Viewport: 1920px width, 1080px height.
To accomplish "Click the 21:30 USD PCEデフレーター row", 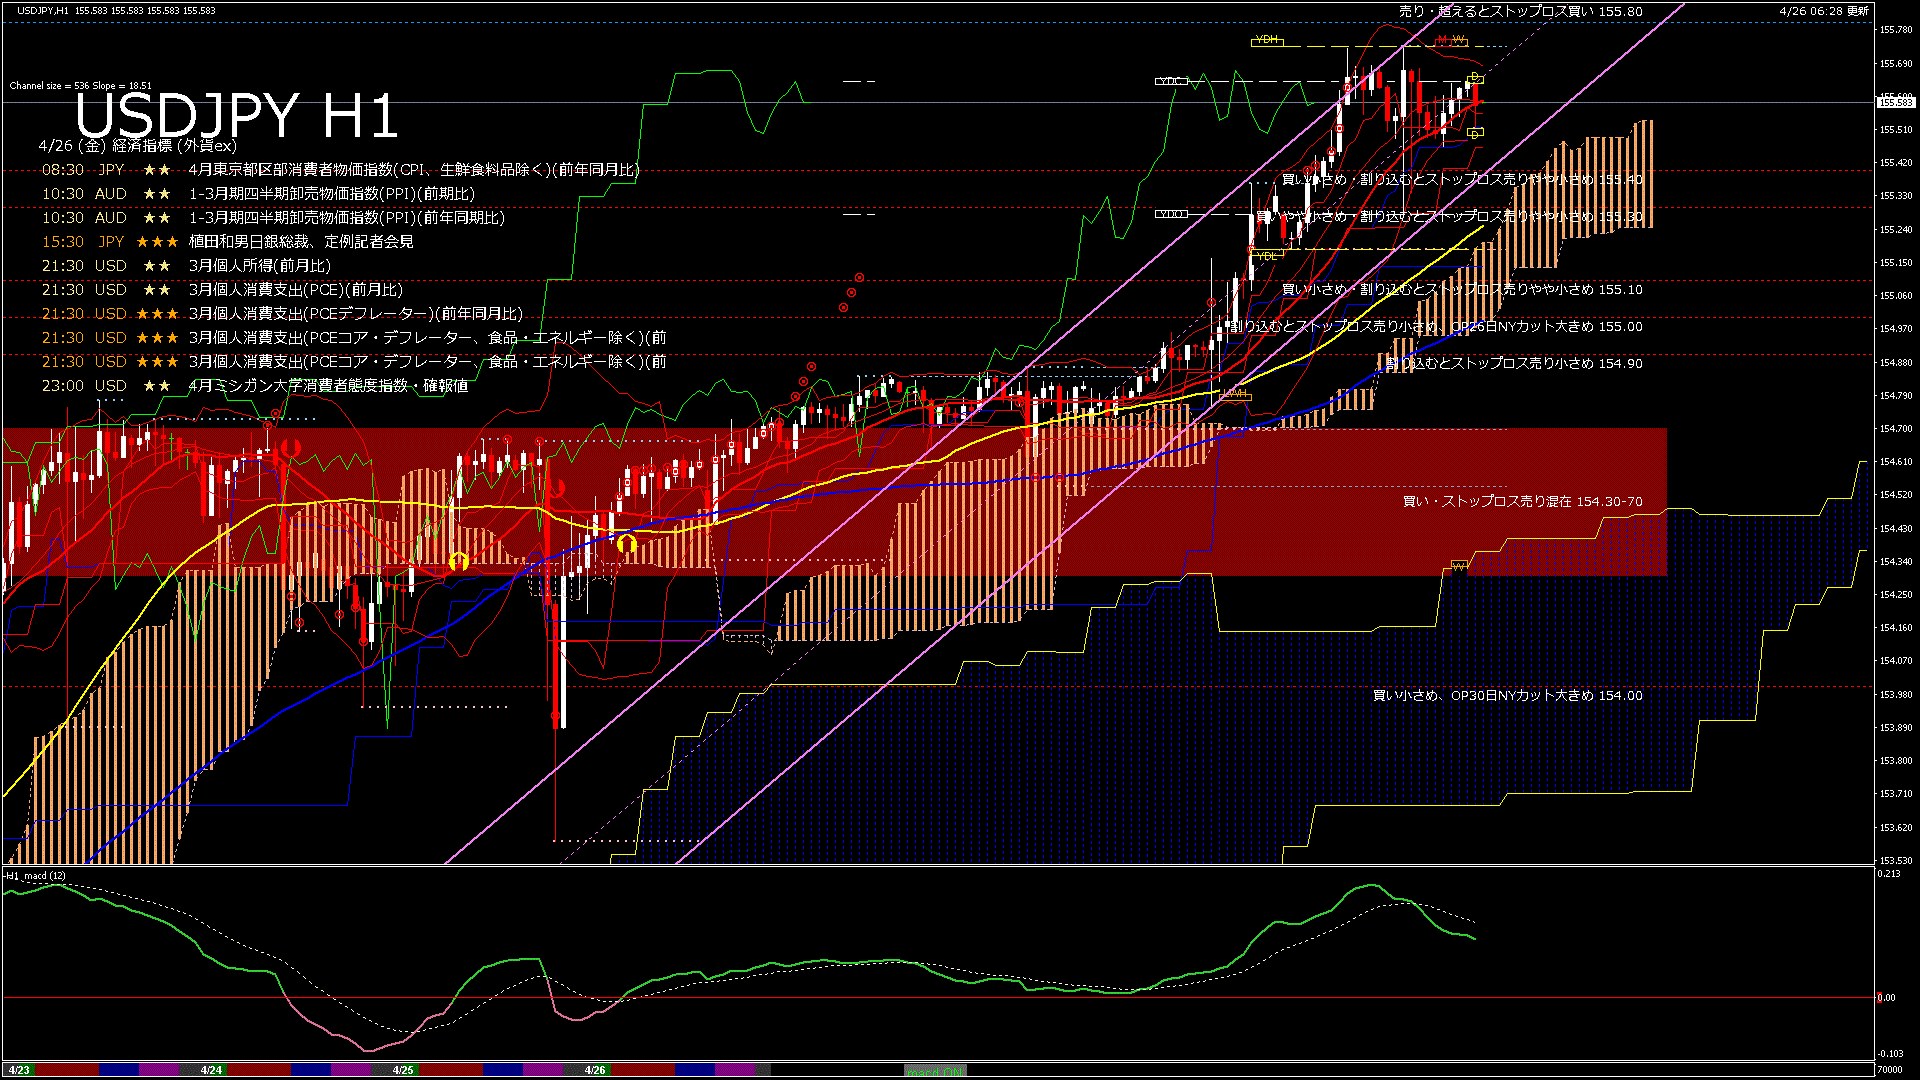I will click(x=282, y=314).
